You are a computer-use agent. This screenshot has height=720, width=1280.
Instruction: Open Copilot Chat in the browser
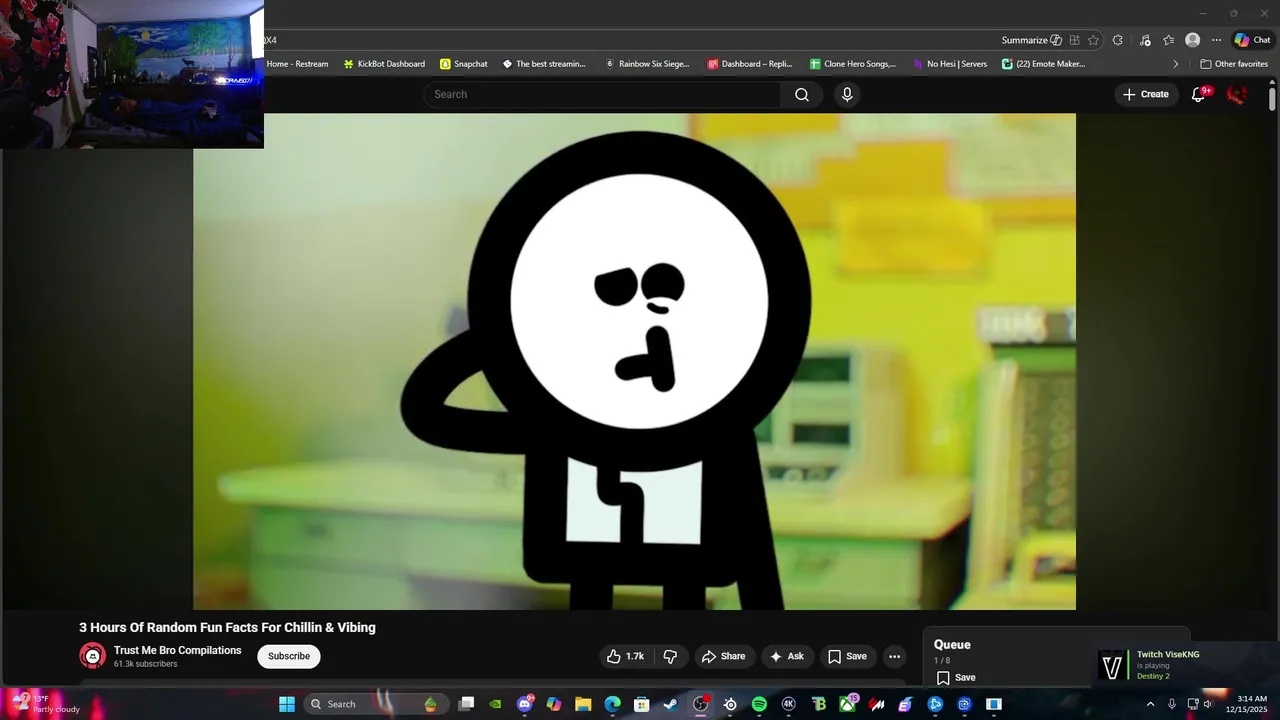pos(1252,40)
